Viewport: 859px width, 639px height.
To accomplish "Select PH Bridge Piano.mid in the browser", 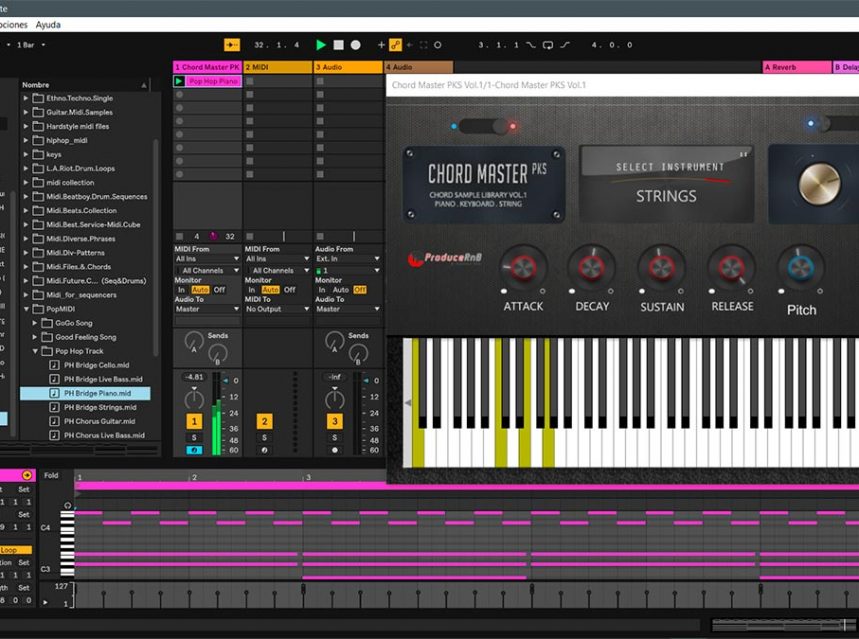I will [x=85, y=393].
